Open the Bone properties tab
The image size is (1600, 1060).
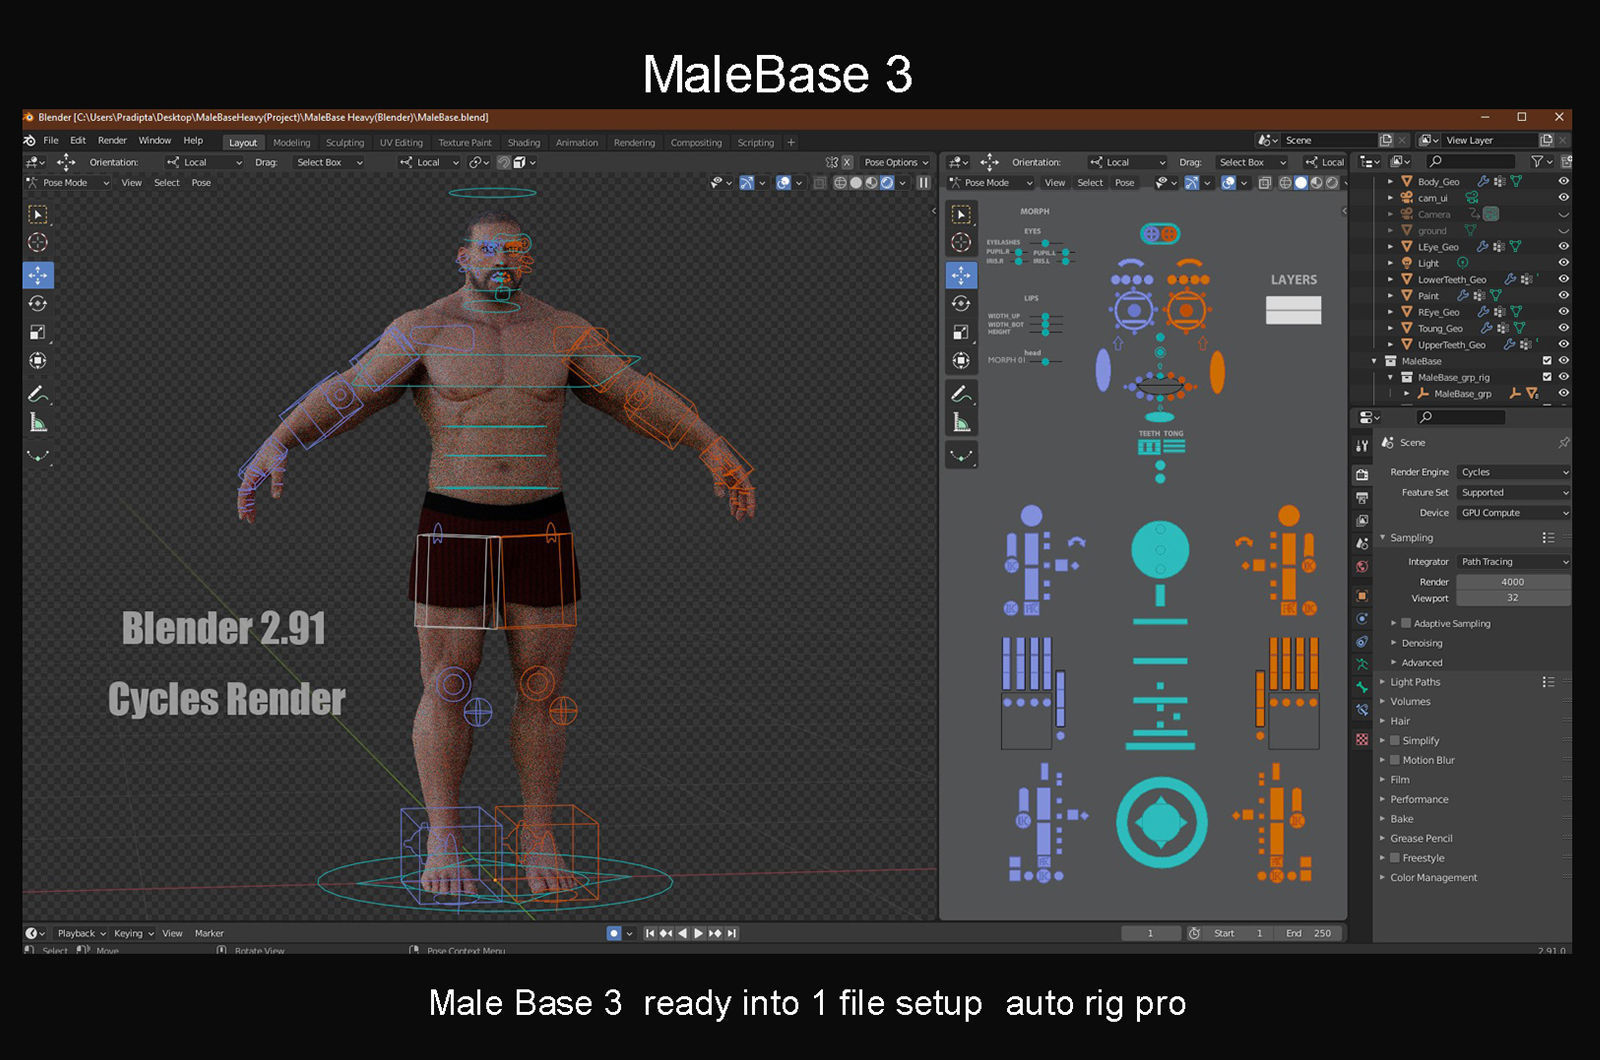pyautogui.click(x=1362, y=687)
